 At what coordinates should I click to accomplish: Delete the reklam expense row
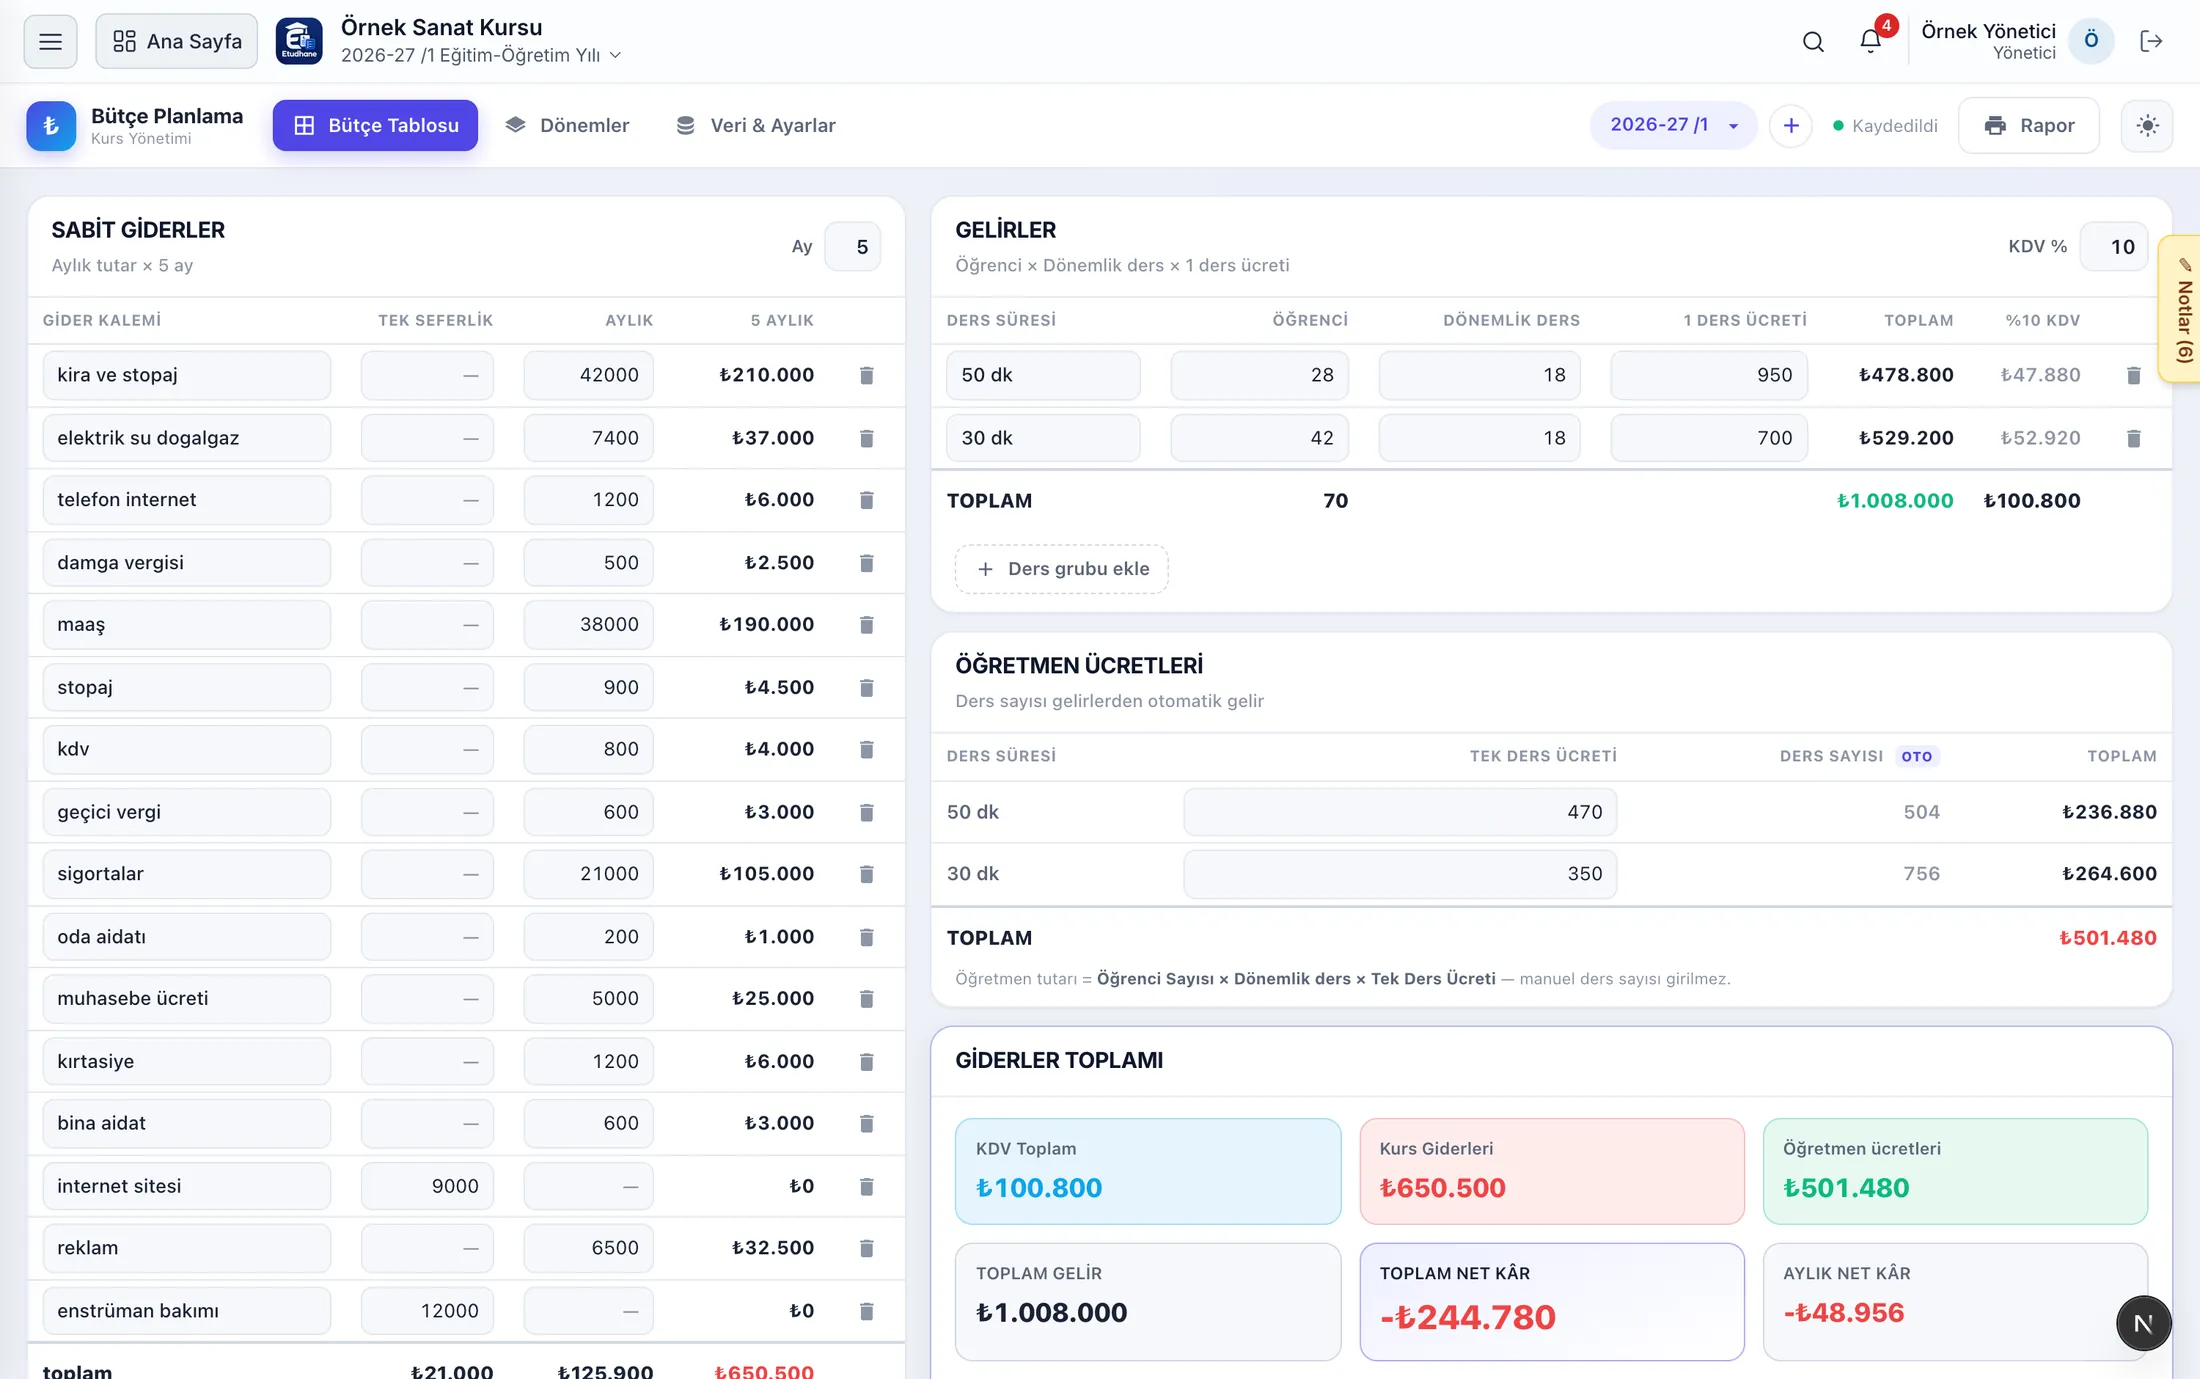[x=866, y=1248]
